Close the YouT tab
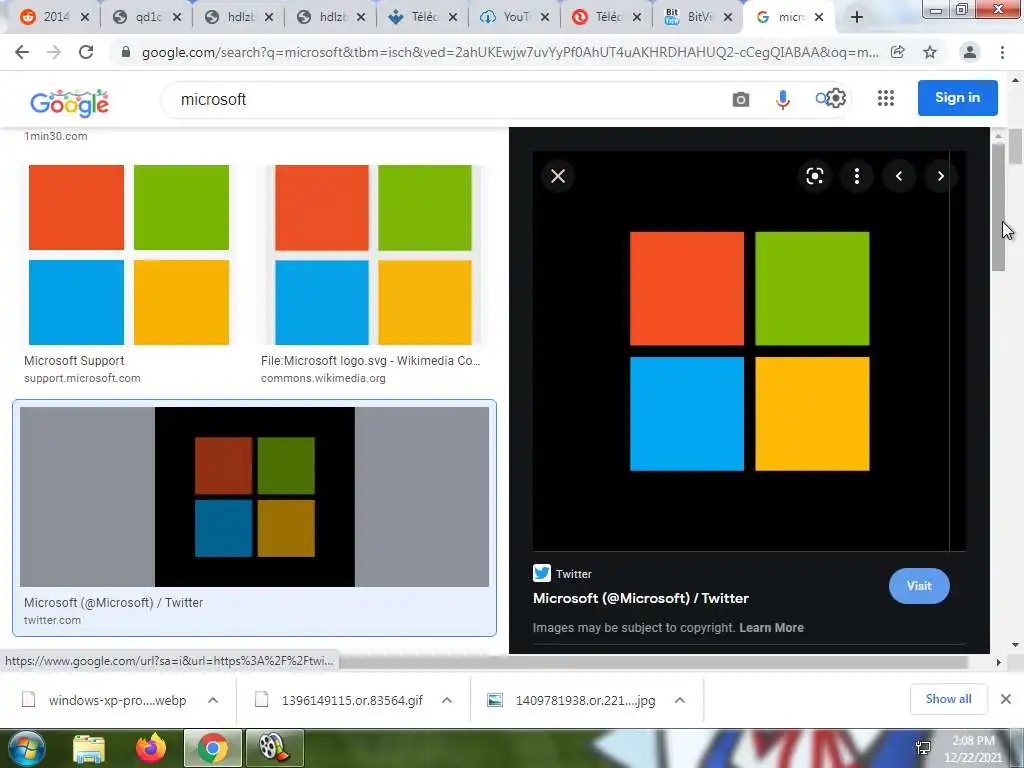The image size is (1024, 768). point(545,18)
